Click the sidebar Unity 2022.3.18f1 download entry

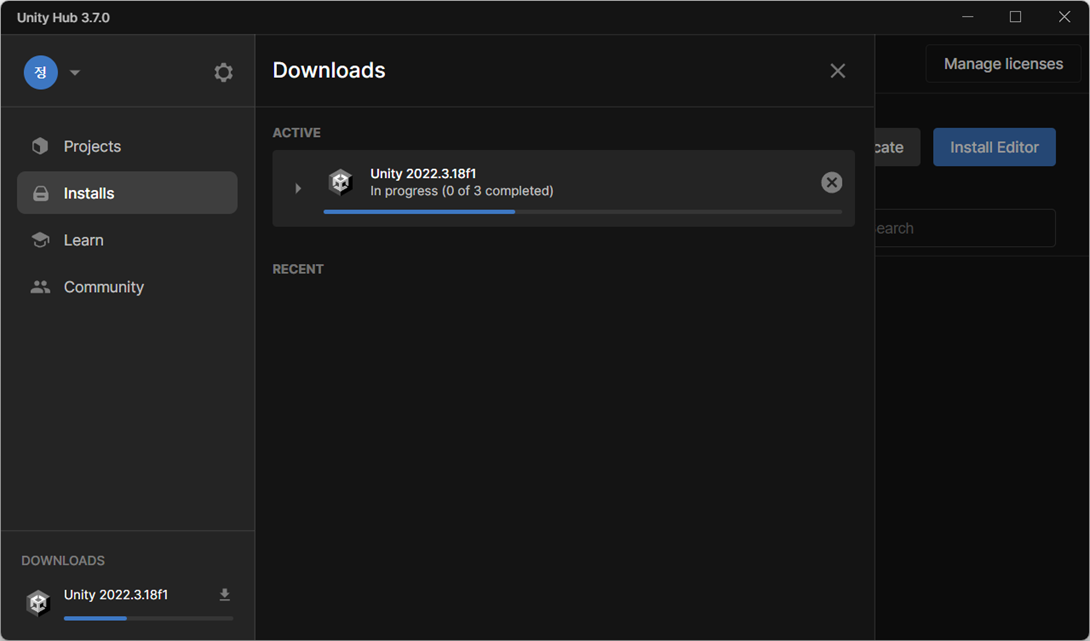[129, 603]
